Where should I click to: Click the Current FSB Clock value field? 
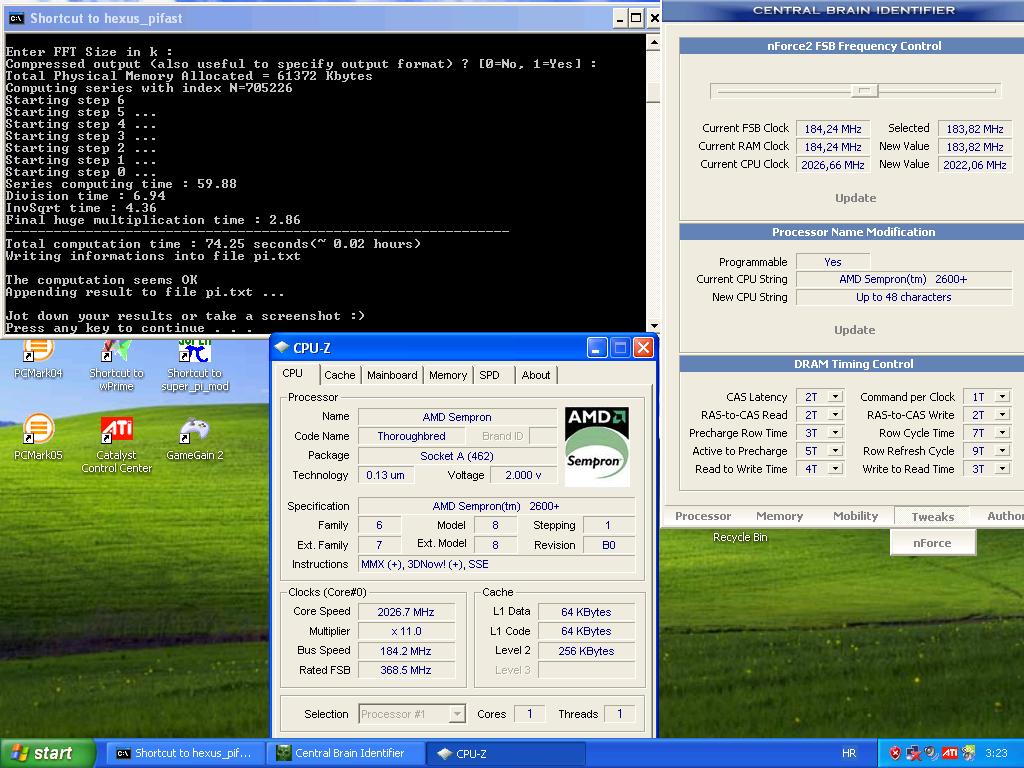tap(833, 129)
